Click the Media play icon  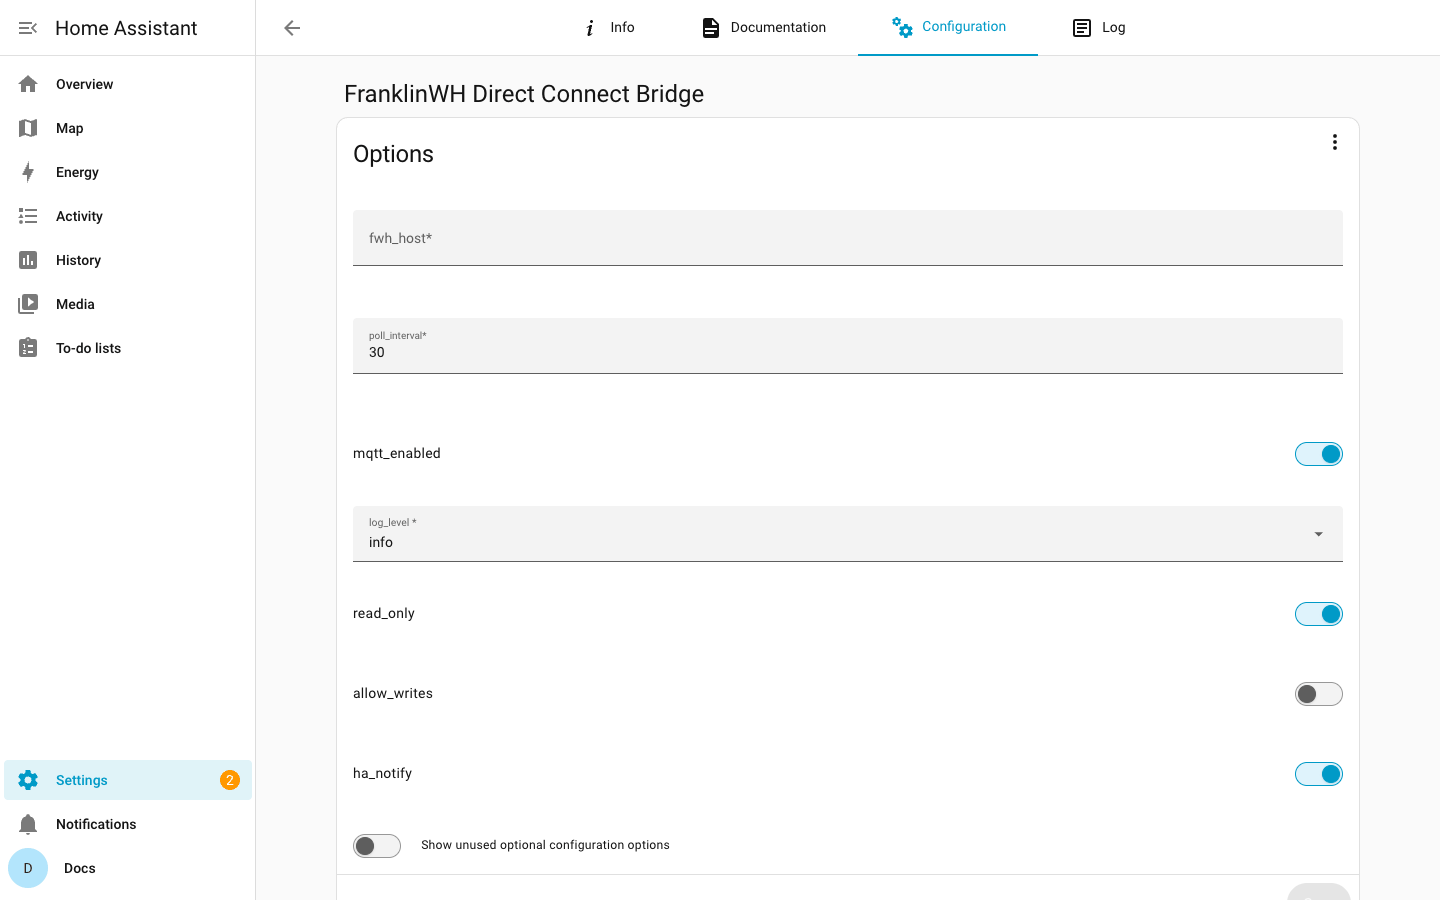[28, 304]
